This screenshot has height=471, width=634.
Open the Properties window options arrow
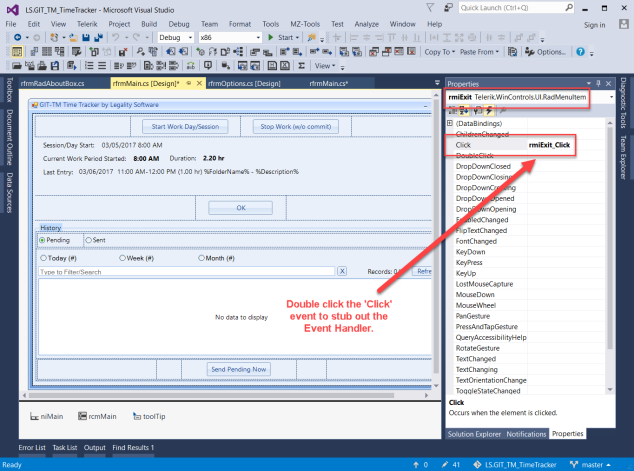click(x=589, y=83)
